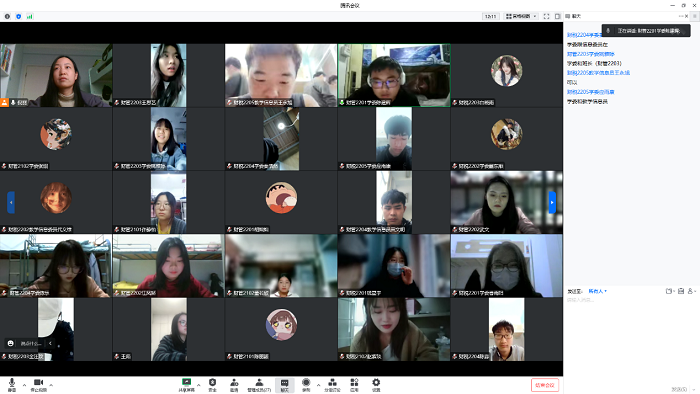Open the manage members panel
The width and height of the screenshot is (700, 394).
coord(259,385)
